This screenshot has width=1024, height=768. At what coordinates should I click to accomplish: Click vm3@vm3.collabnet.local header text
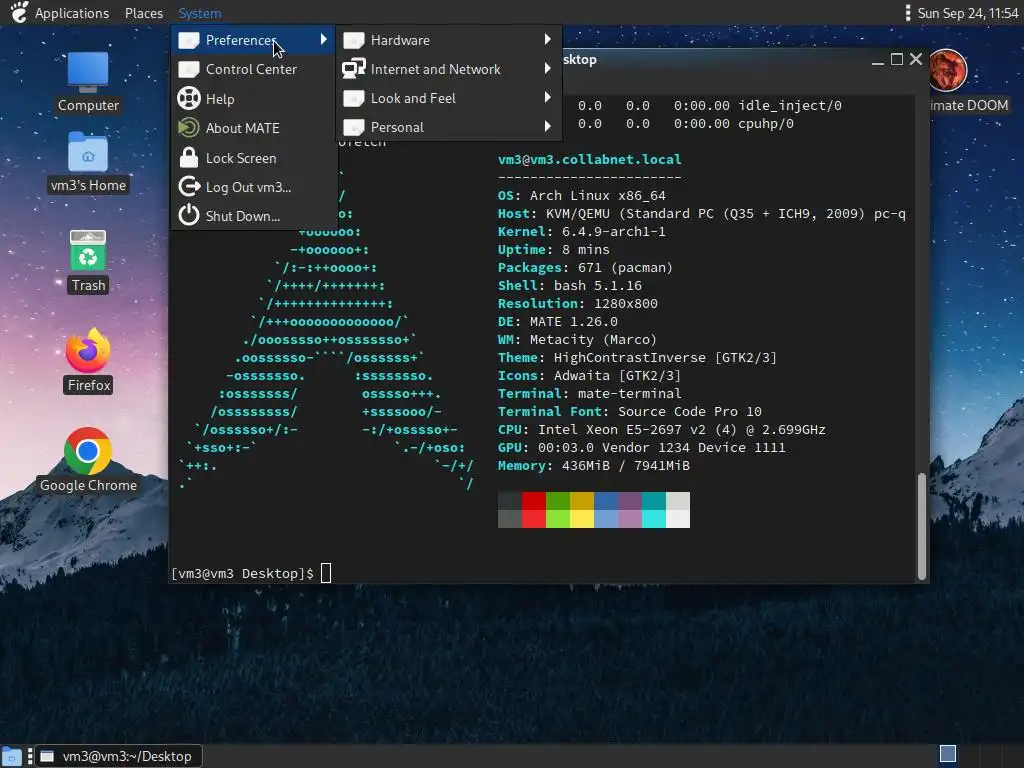coord(590,159)
